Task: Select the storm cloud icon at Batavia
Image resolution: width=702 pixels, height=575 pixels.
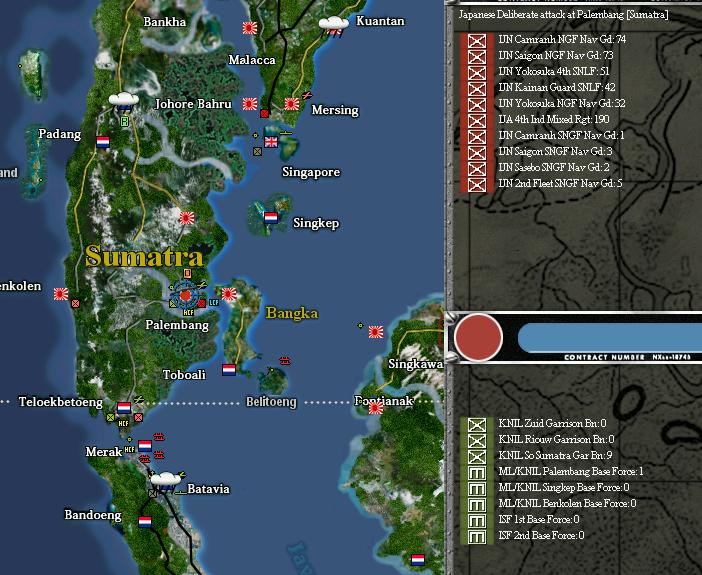Action: click(166, 481)
